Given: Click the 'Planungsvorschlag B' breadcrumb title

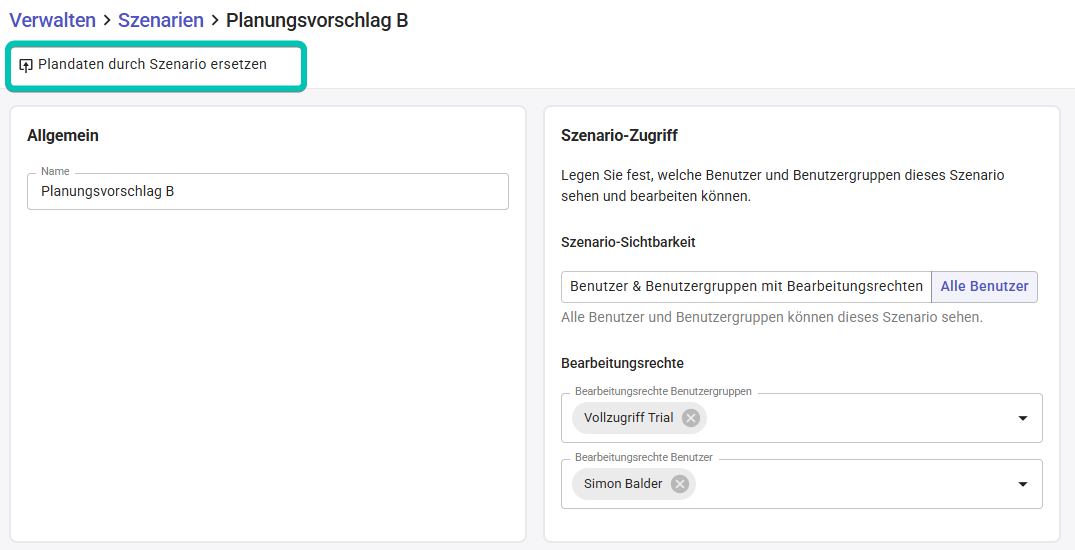Looking at the screenshot, I should tap(317, 21).
